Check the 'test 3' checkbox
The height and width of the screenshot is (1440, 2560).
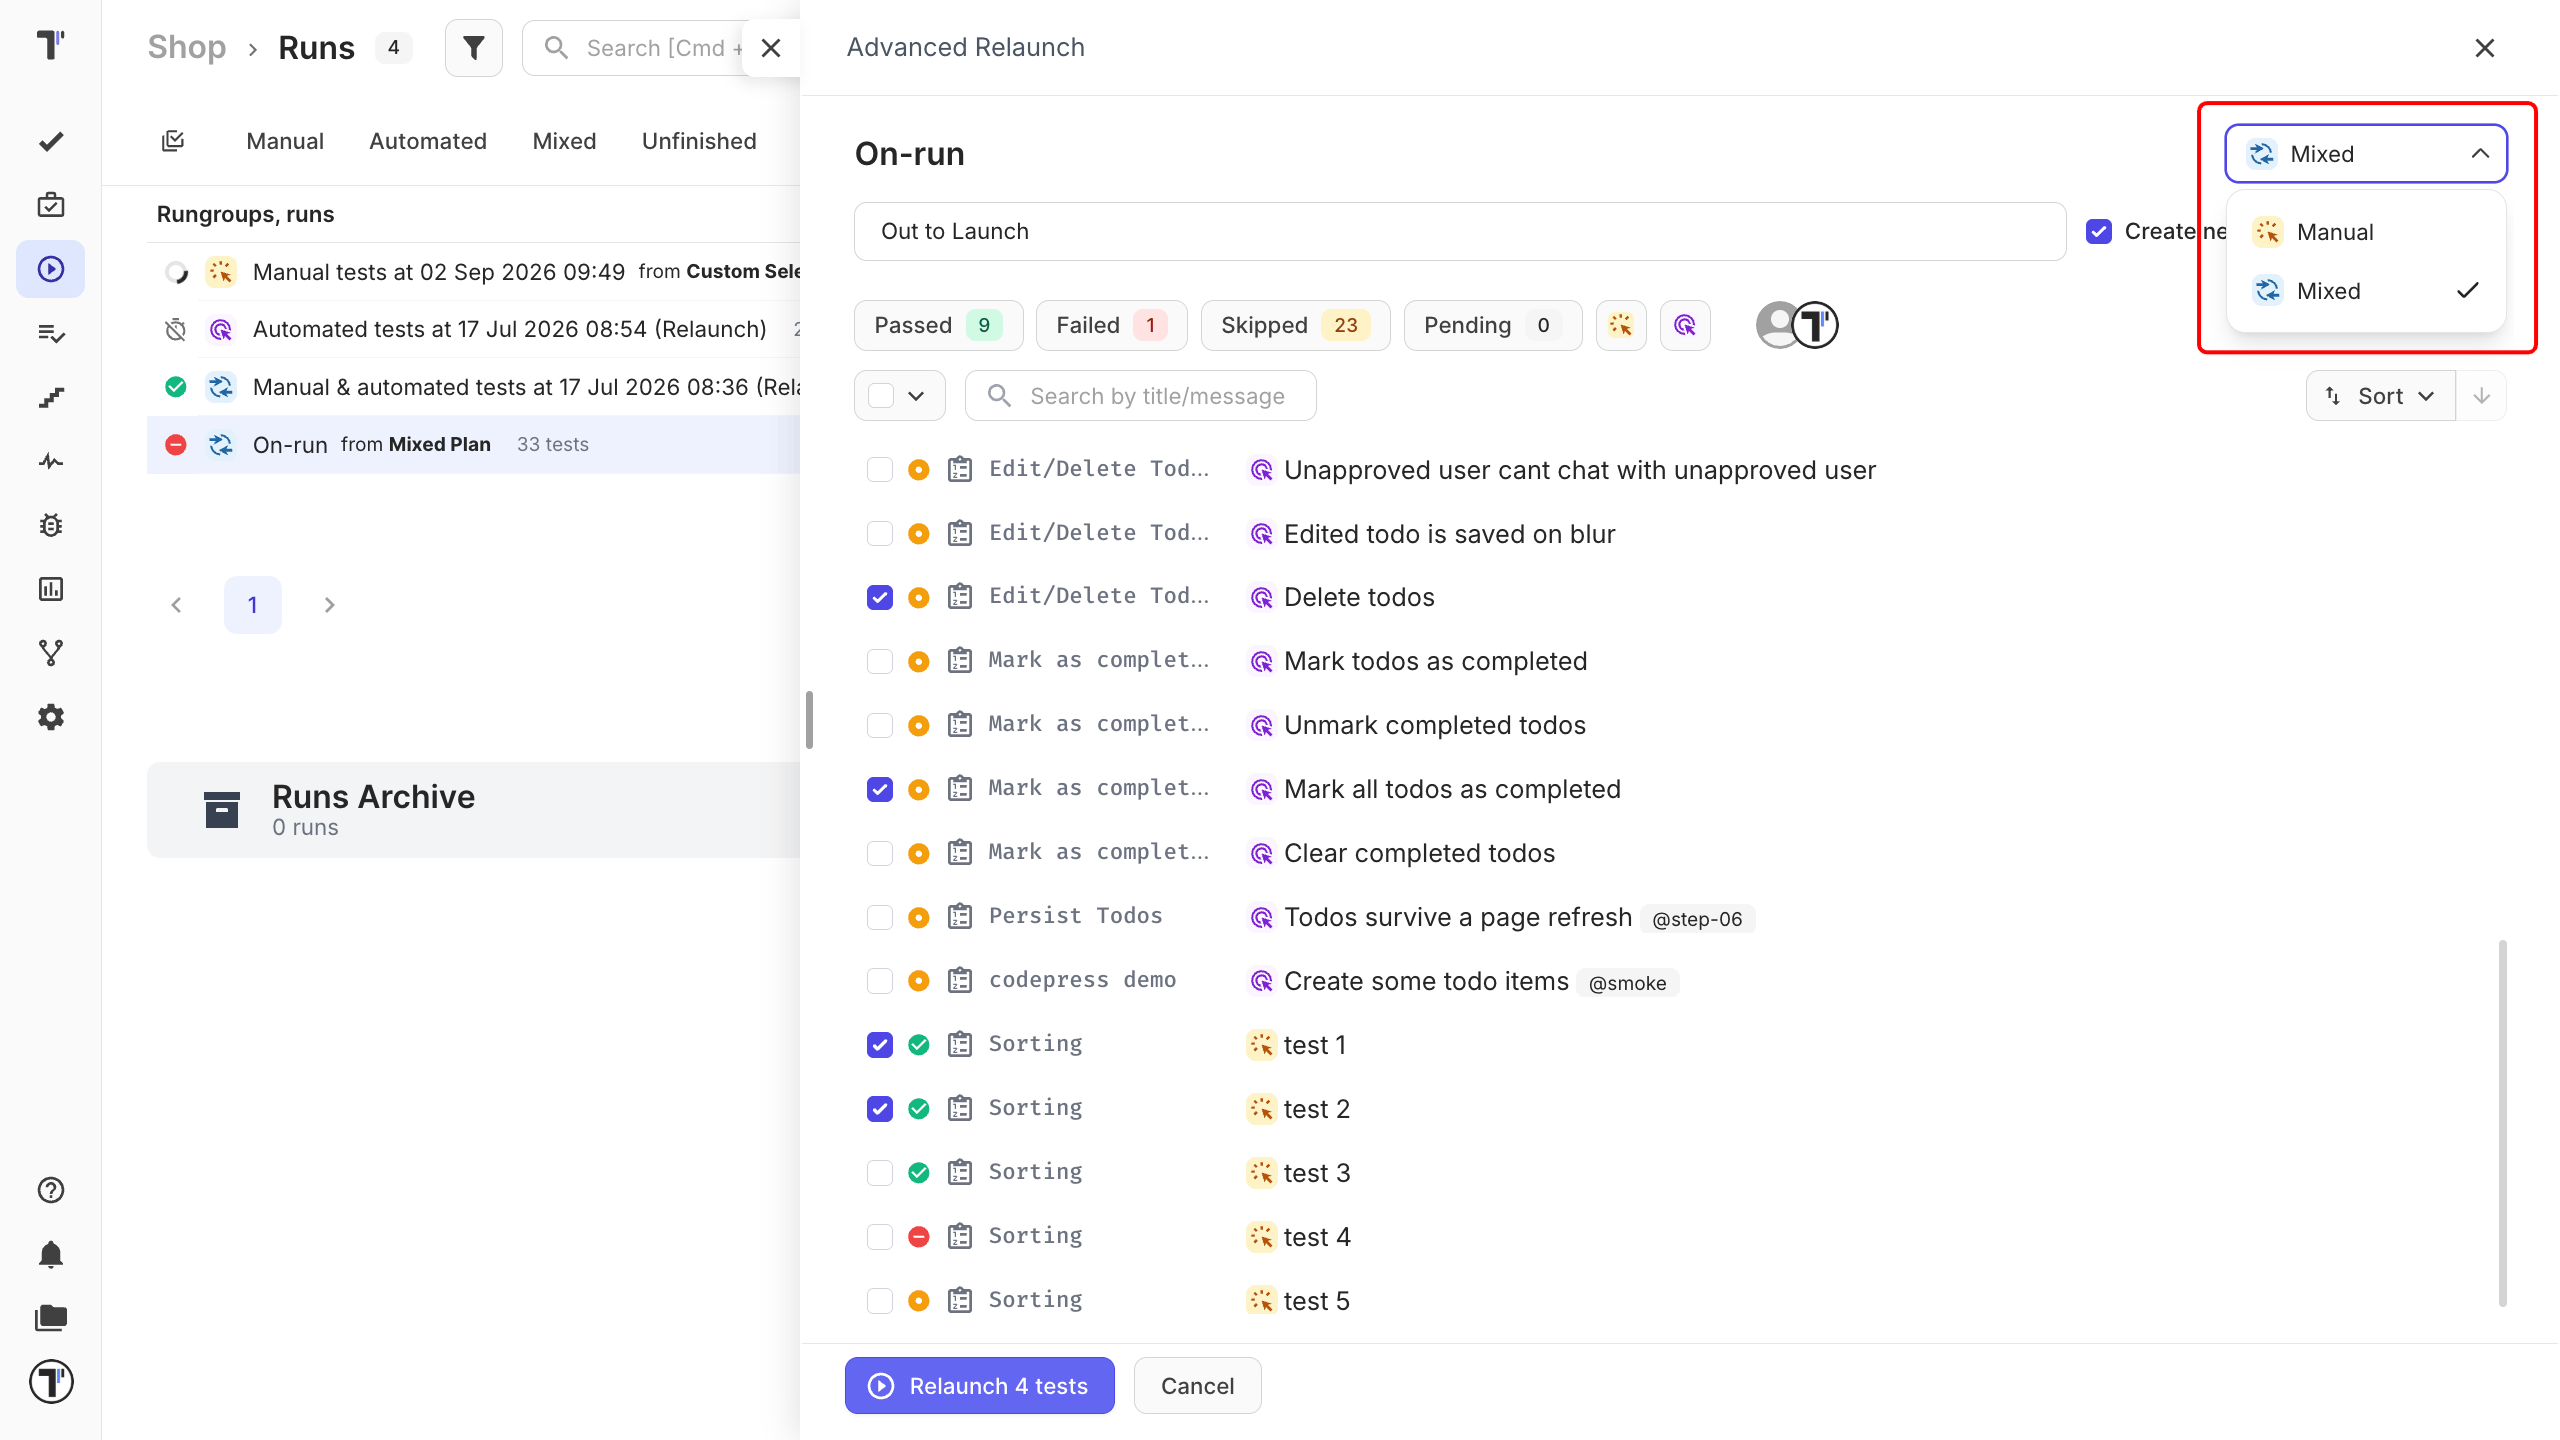coord(880,1173)
